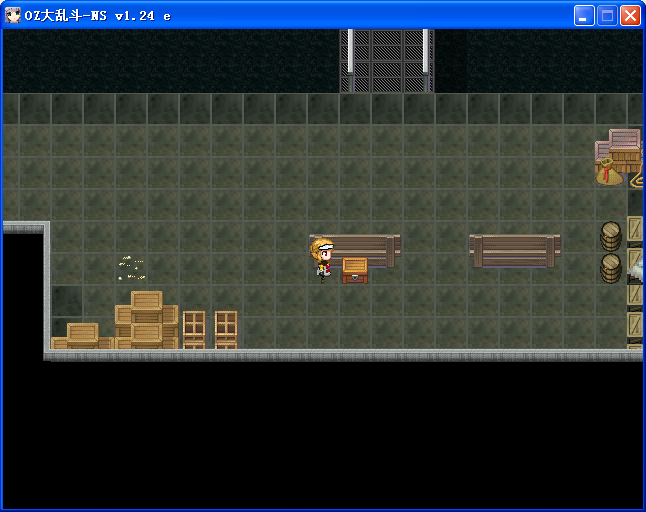Close the OZ game window
Screen dimensions: 646x512
(630, 16)
